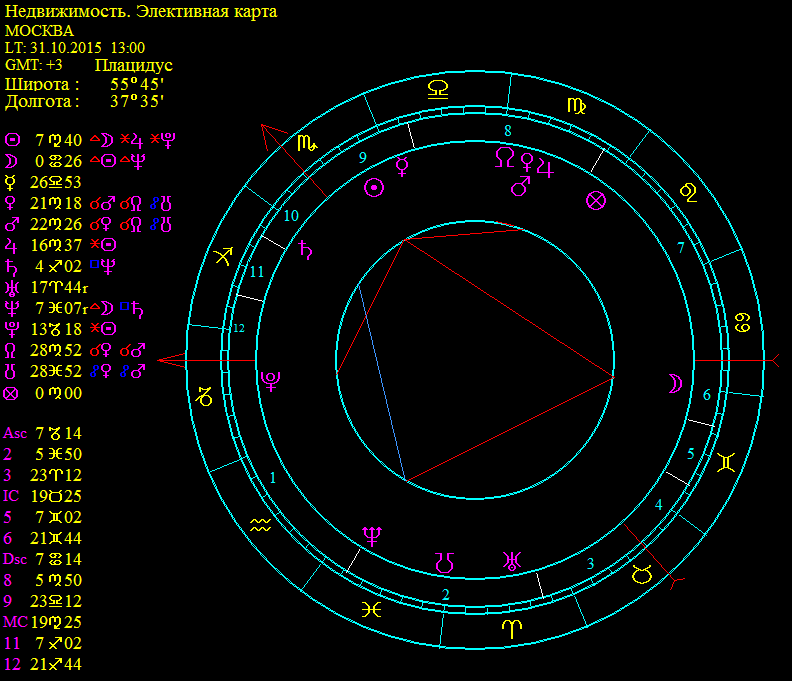Screen dimensions: 792x681
Task: Select the Moon crescent in the chart wheel
Action: coord(675,383)
